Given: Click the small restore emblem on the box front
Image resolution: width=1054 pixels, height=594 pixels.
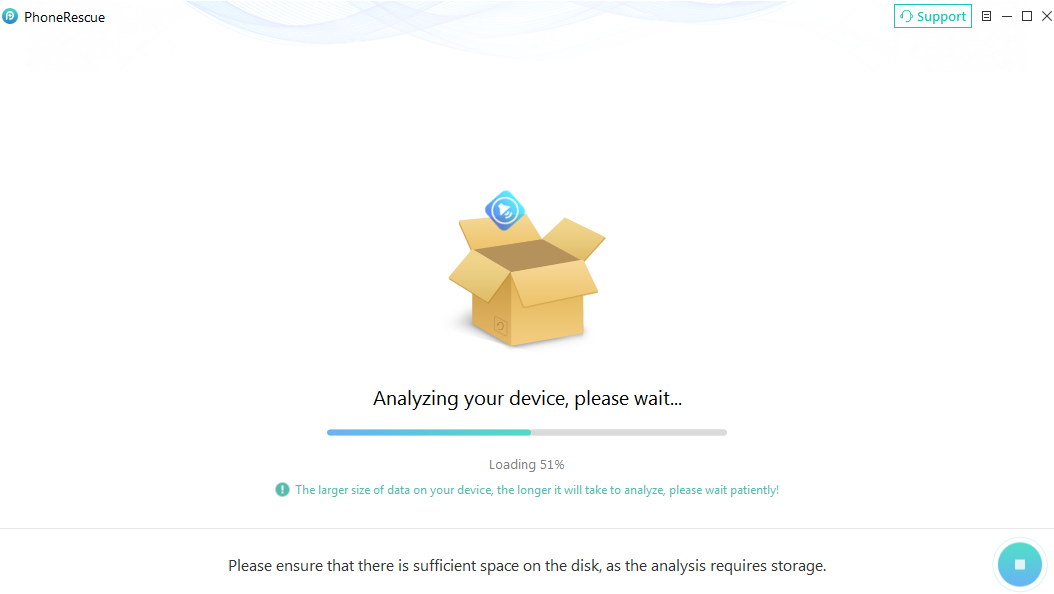Looking at the screenshot, I should click(x=500, y=326).
